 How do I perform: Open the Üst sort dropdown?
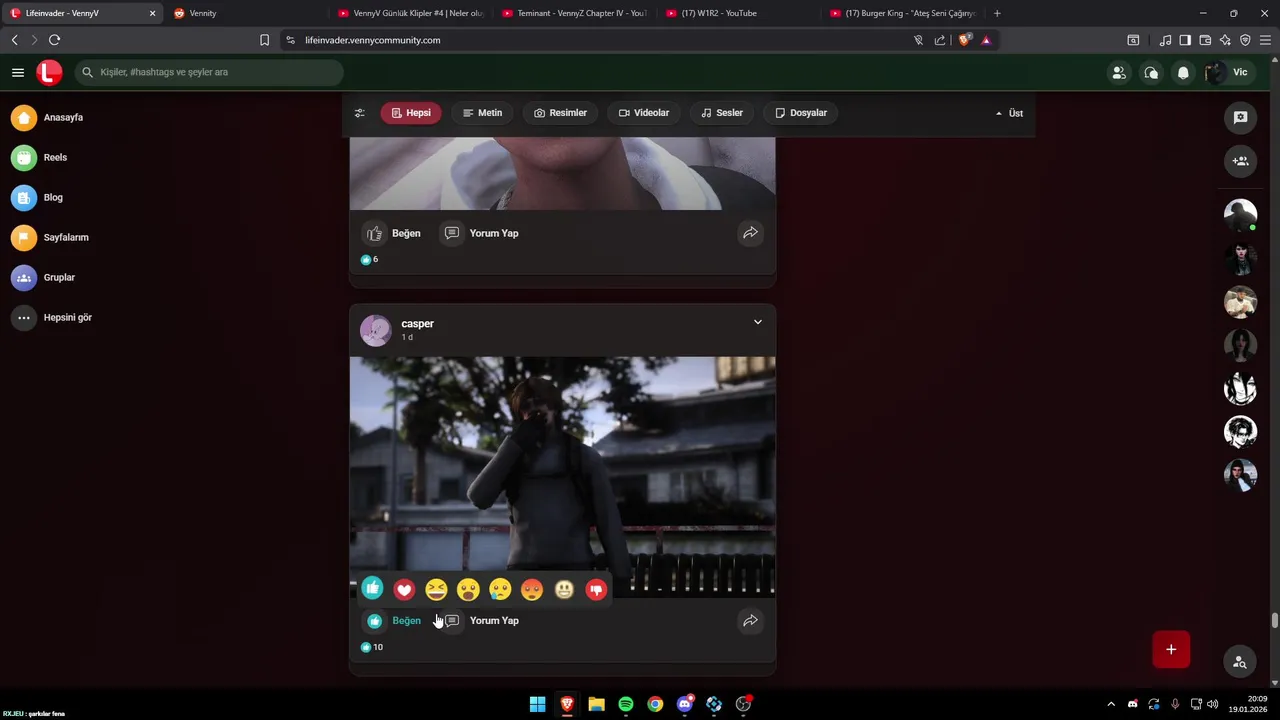coord(1009,113)
